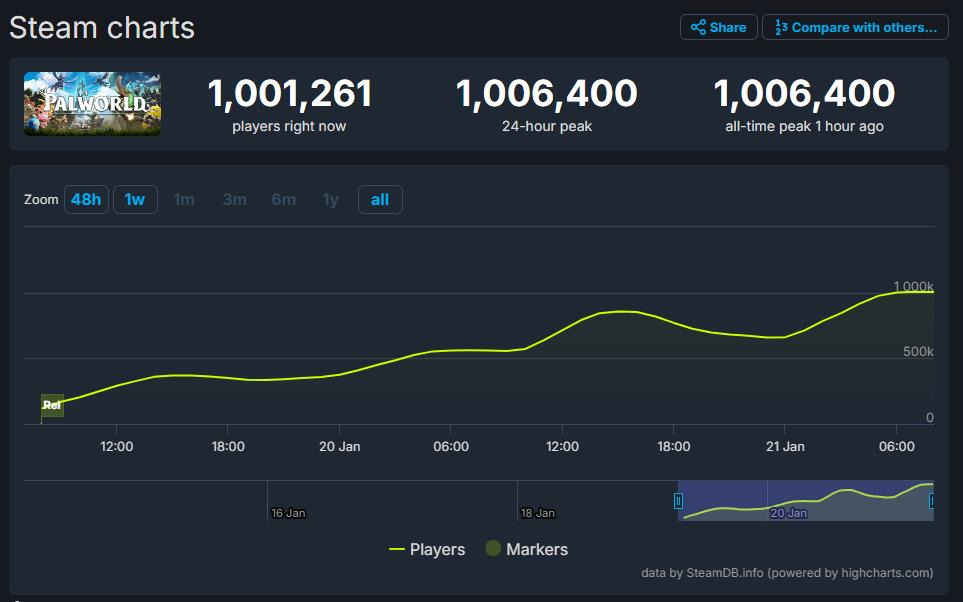Click the 16 Jan point in navigator
This screenshot has height=602, width=963.
288,512
